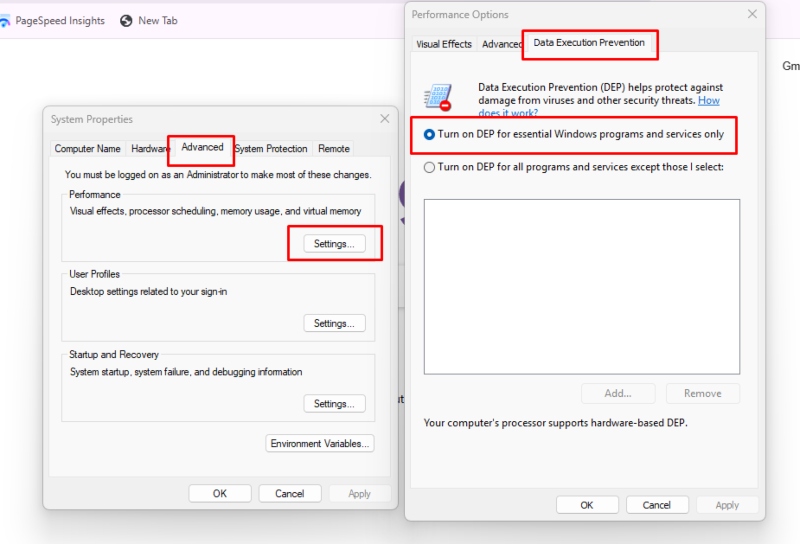This screenshot has height=544, width=800.
Task: Click the System Properties title bar text
Action: (x=91, y=119)
